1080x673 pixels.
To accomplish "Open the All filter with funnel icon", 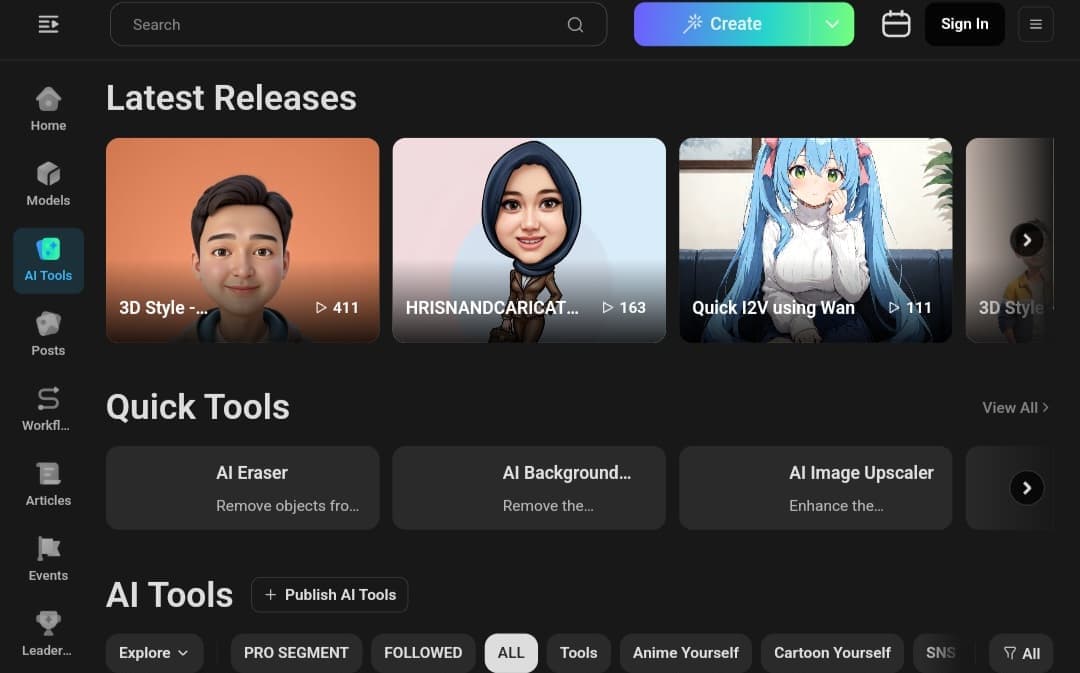I will point(1021,652).
